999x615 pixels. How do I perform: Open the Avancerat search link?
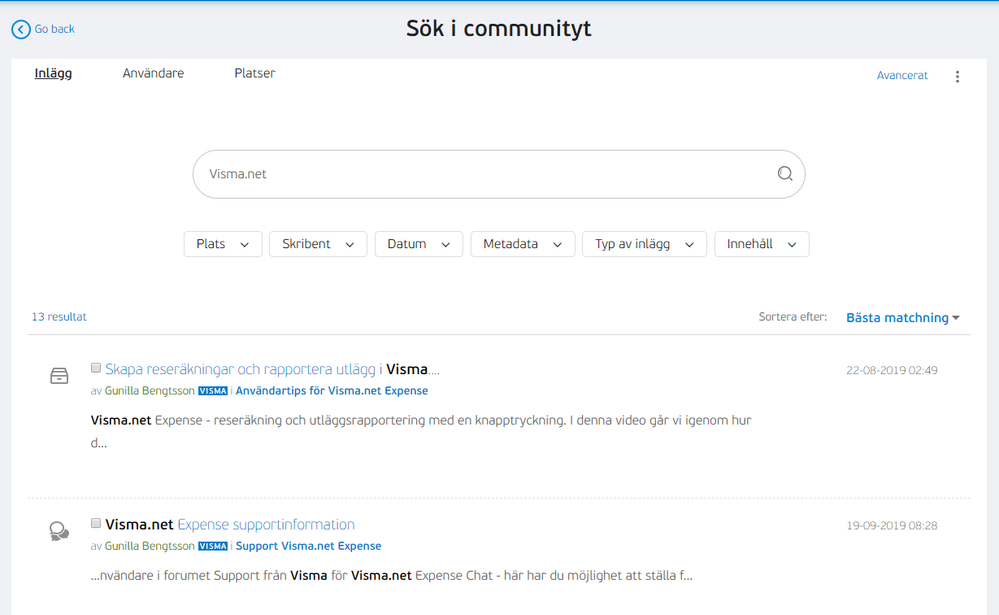click(902, 75)
